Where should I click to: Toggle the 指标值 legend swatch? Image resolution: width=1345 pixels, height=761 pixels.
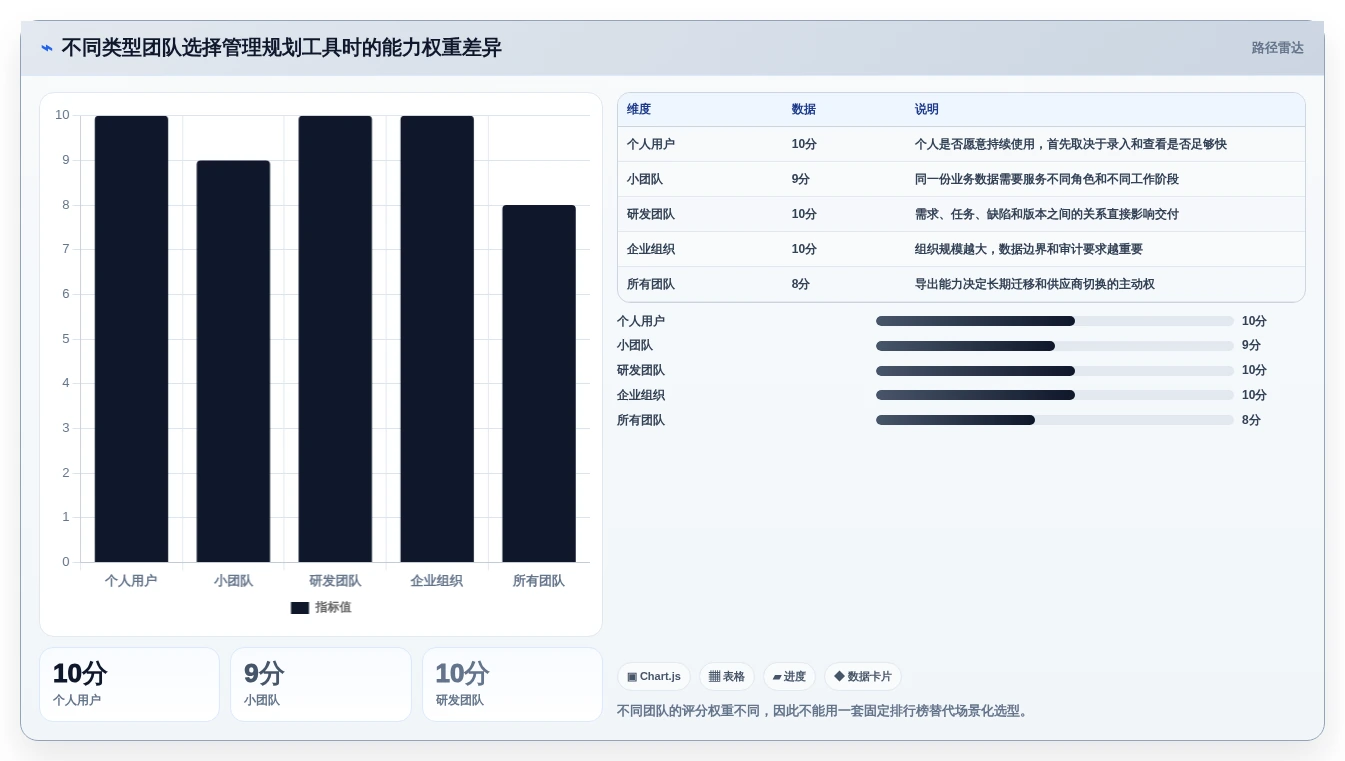pyautogui.click(x=300, y=608)
